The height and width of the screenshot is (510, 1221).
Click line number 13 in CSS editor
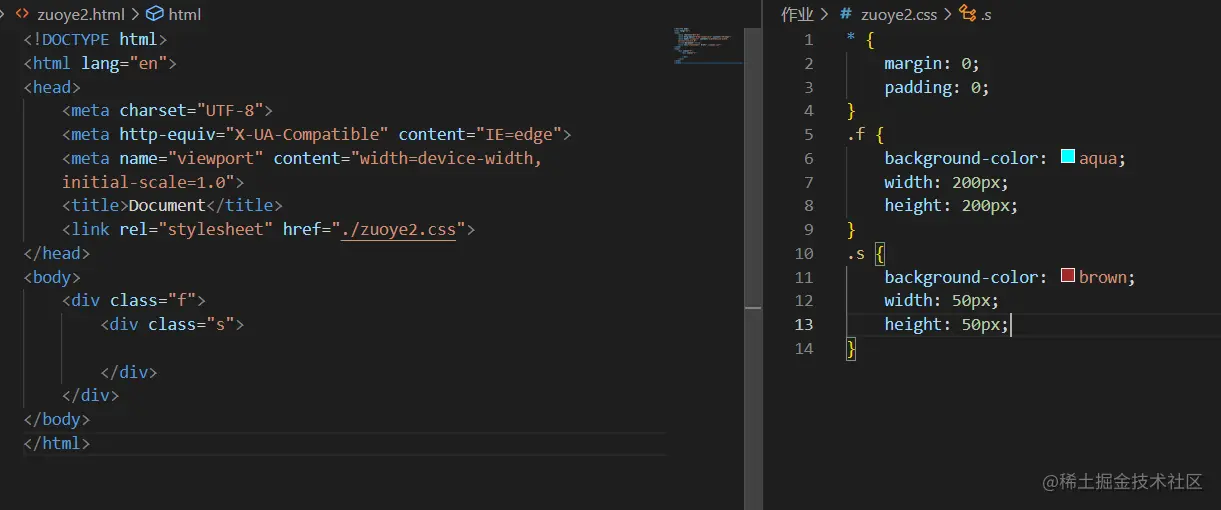[x=804, y=324]
